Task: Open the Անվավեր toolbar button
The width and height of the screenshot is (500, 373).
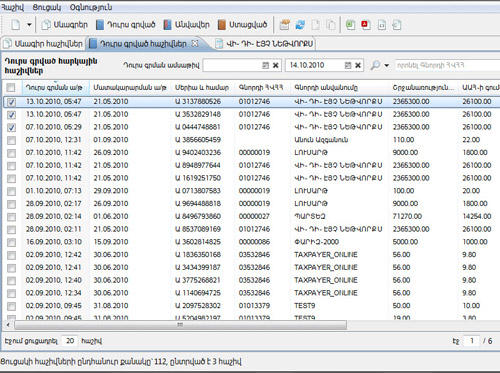Action: click(x=186, y=25)
